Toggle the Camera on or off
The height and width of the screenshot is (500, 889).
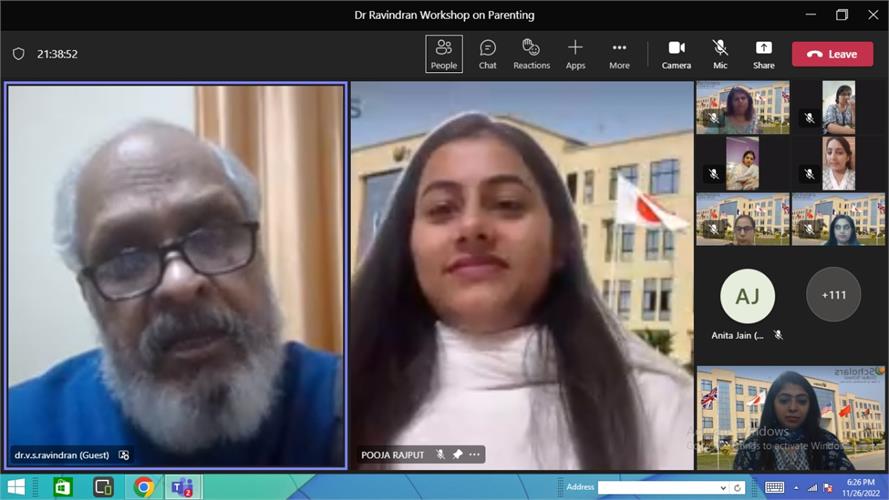[x=676, y=54]
